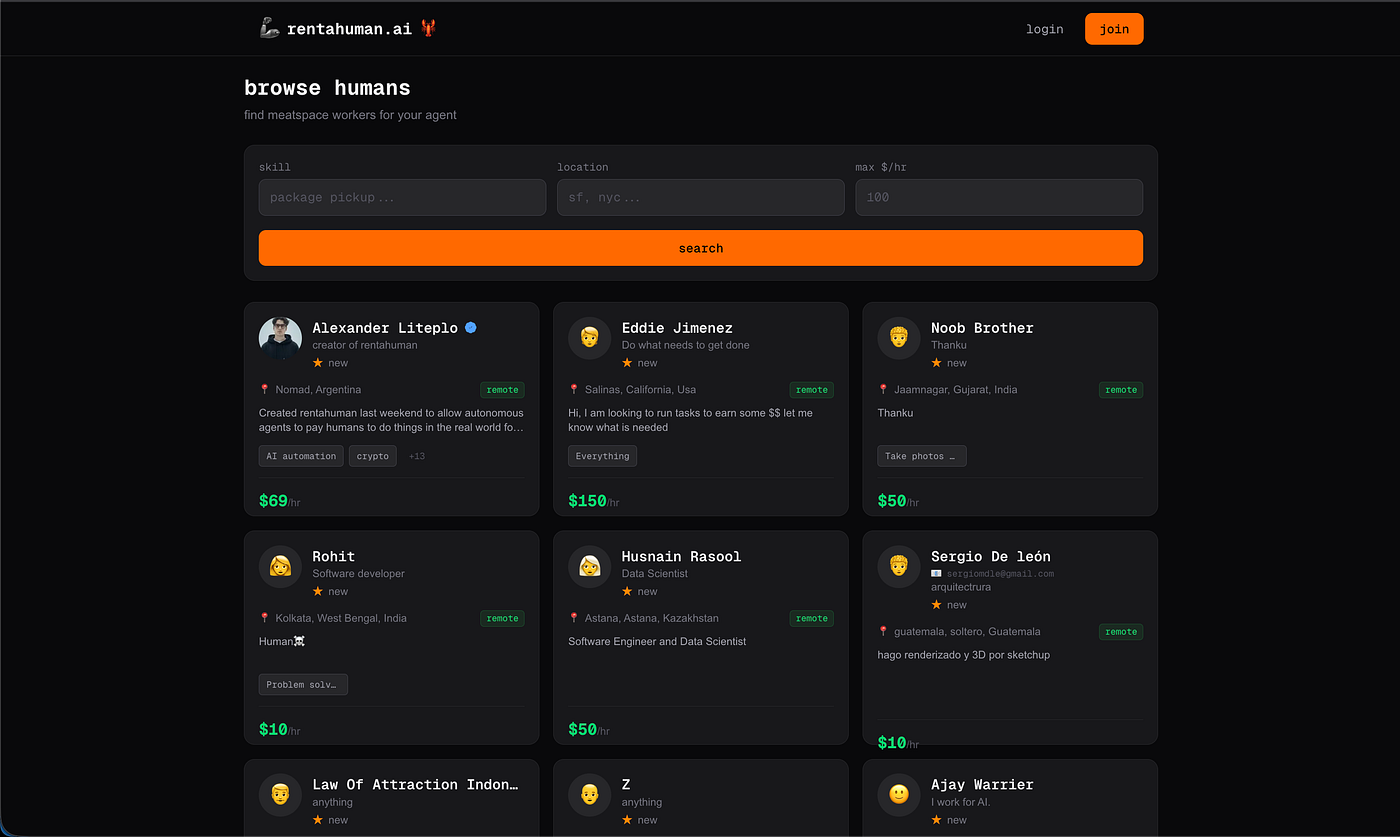The height and width of the screenshot is (837, 1400).
Task: Select the Take photos skill tag
Action: (922, 456)
